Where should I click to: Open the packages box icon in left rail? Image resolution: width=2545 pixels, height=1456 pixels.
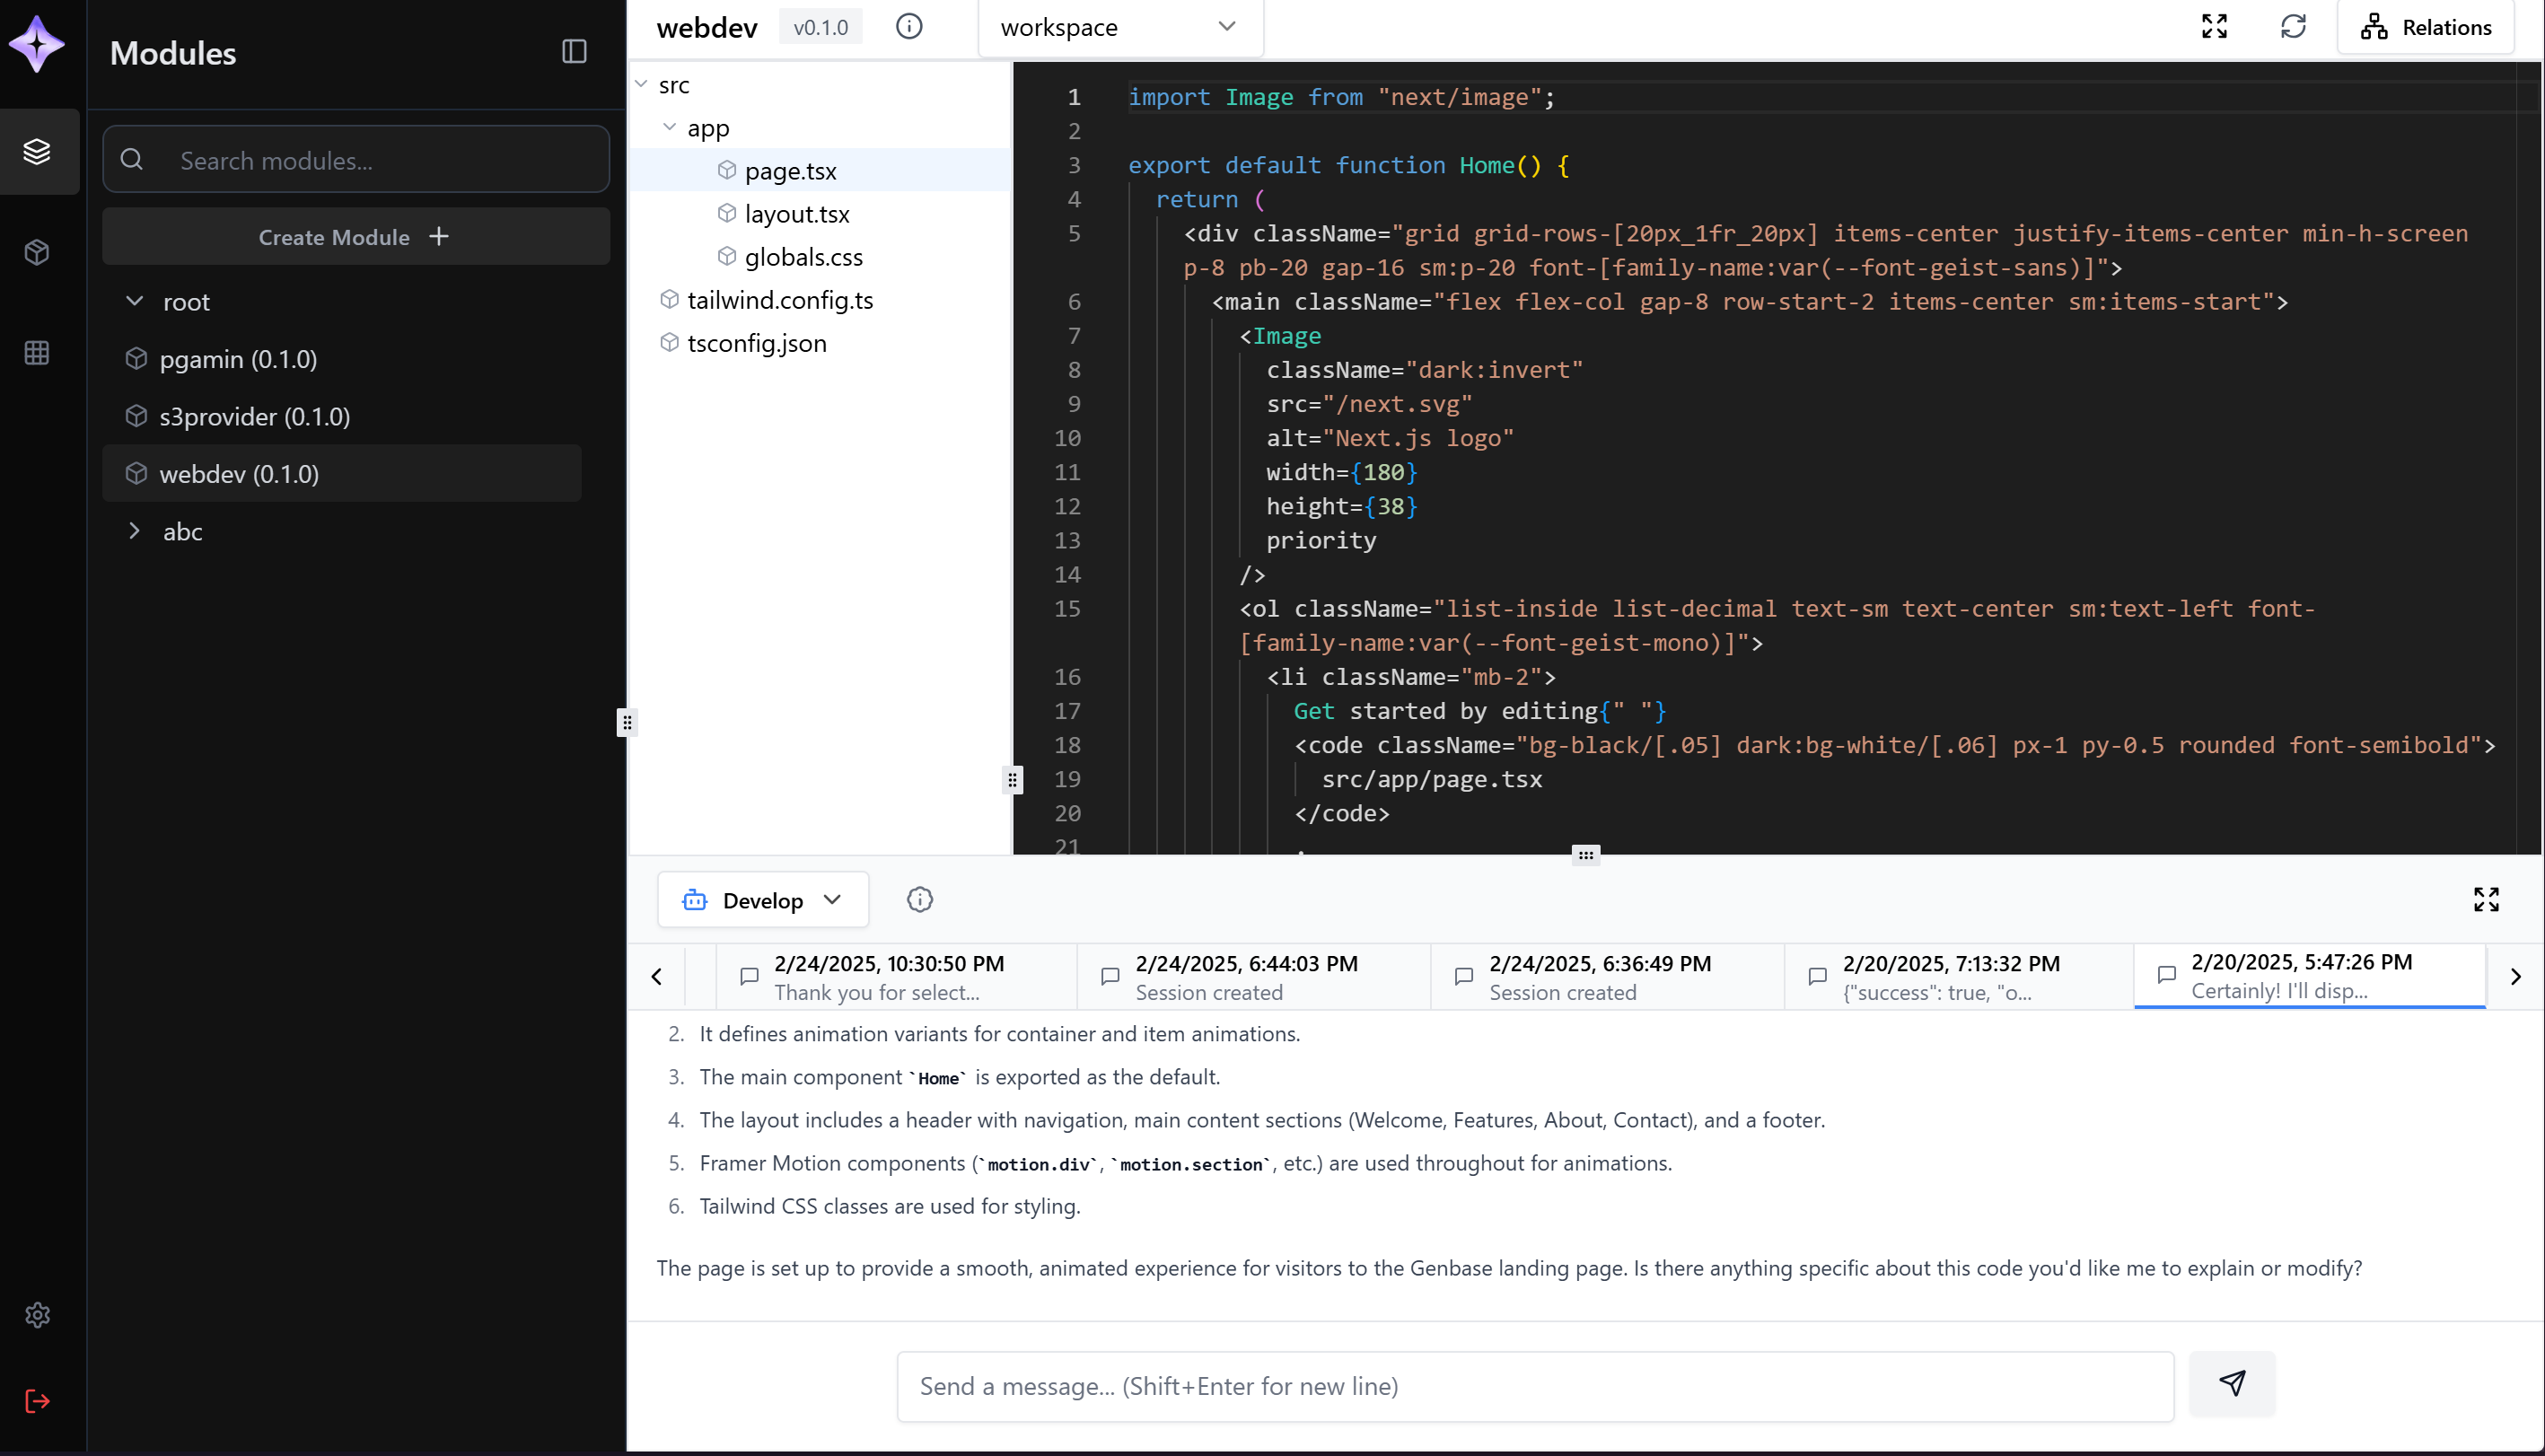38,252
